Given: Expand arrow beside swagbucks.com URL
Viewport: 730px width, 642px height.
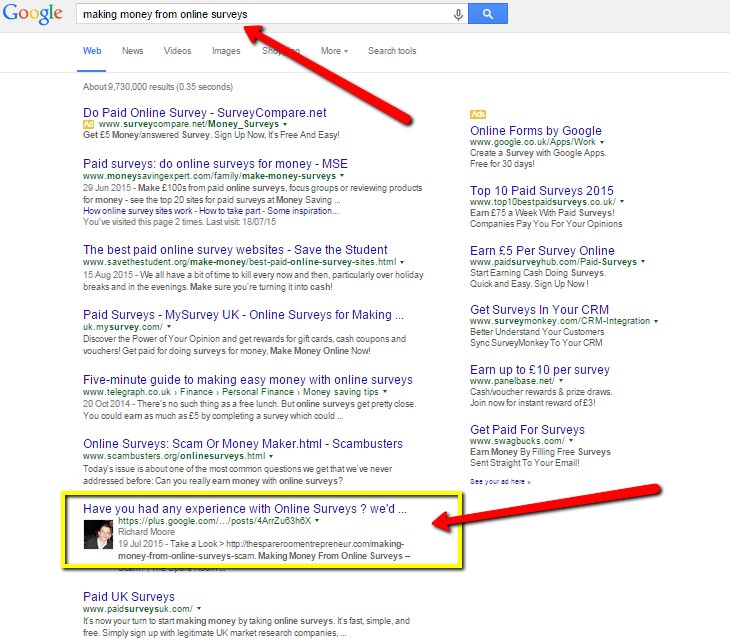Looking at the screenshot, I should [x=571, y=441].
